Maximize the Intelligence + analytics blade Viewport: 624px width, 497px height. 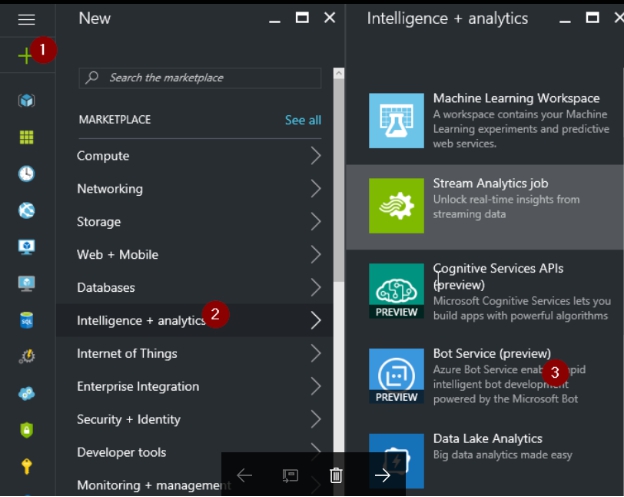592,18
